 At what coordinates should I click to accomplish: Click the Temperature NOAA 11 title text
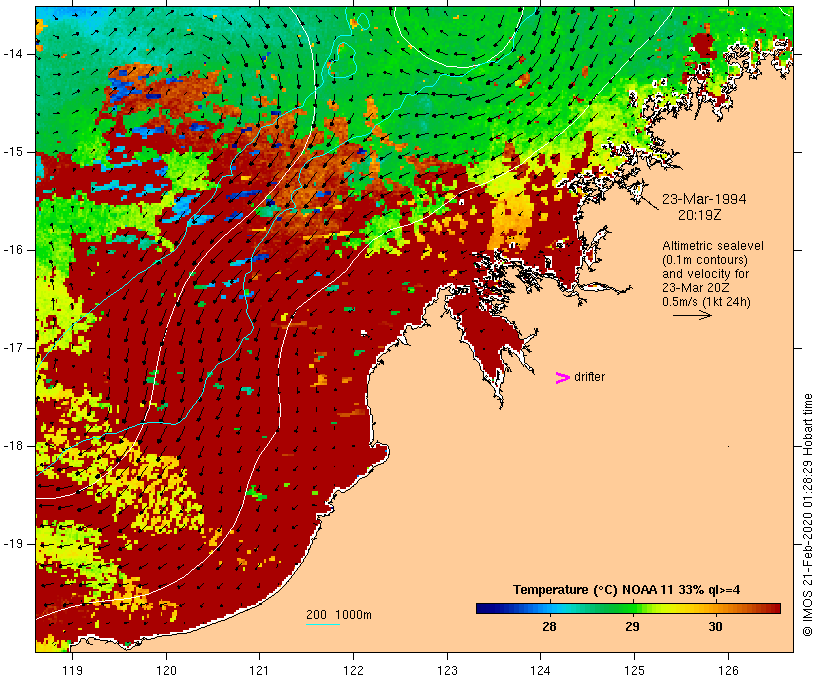(x=627, y=590)
